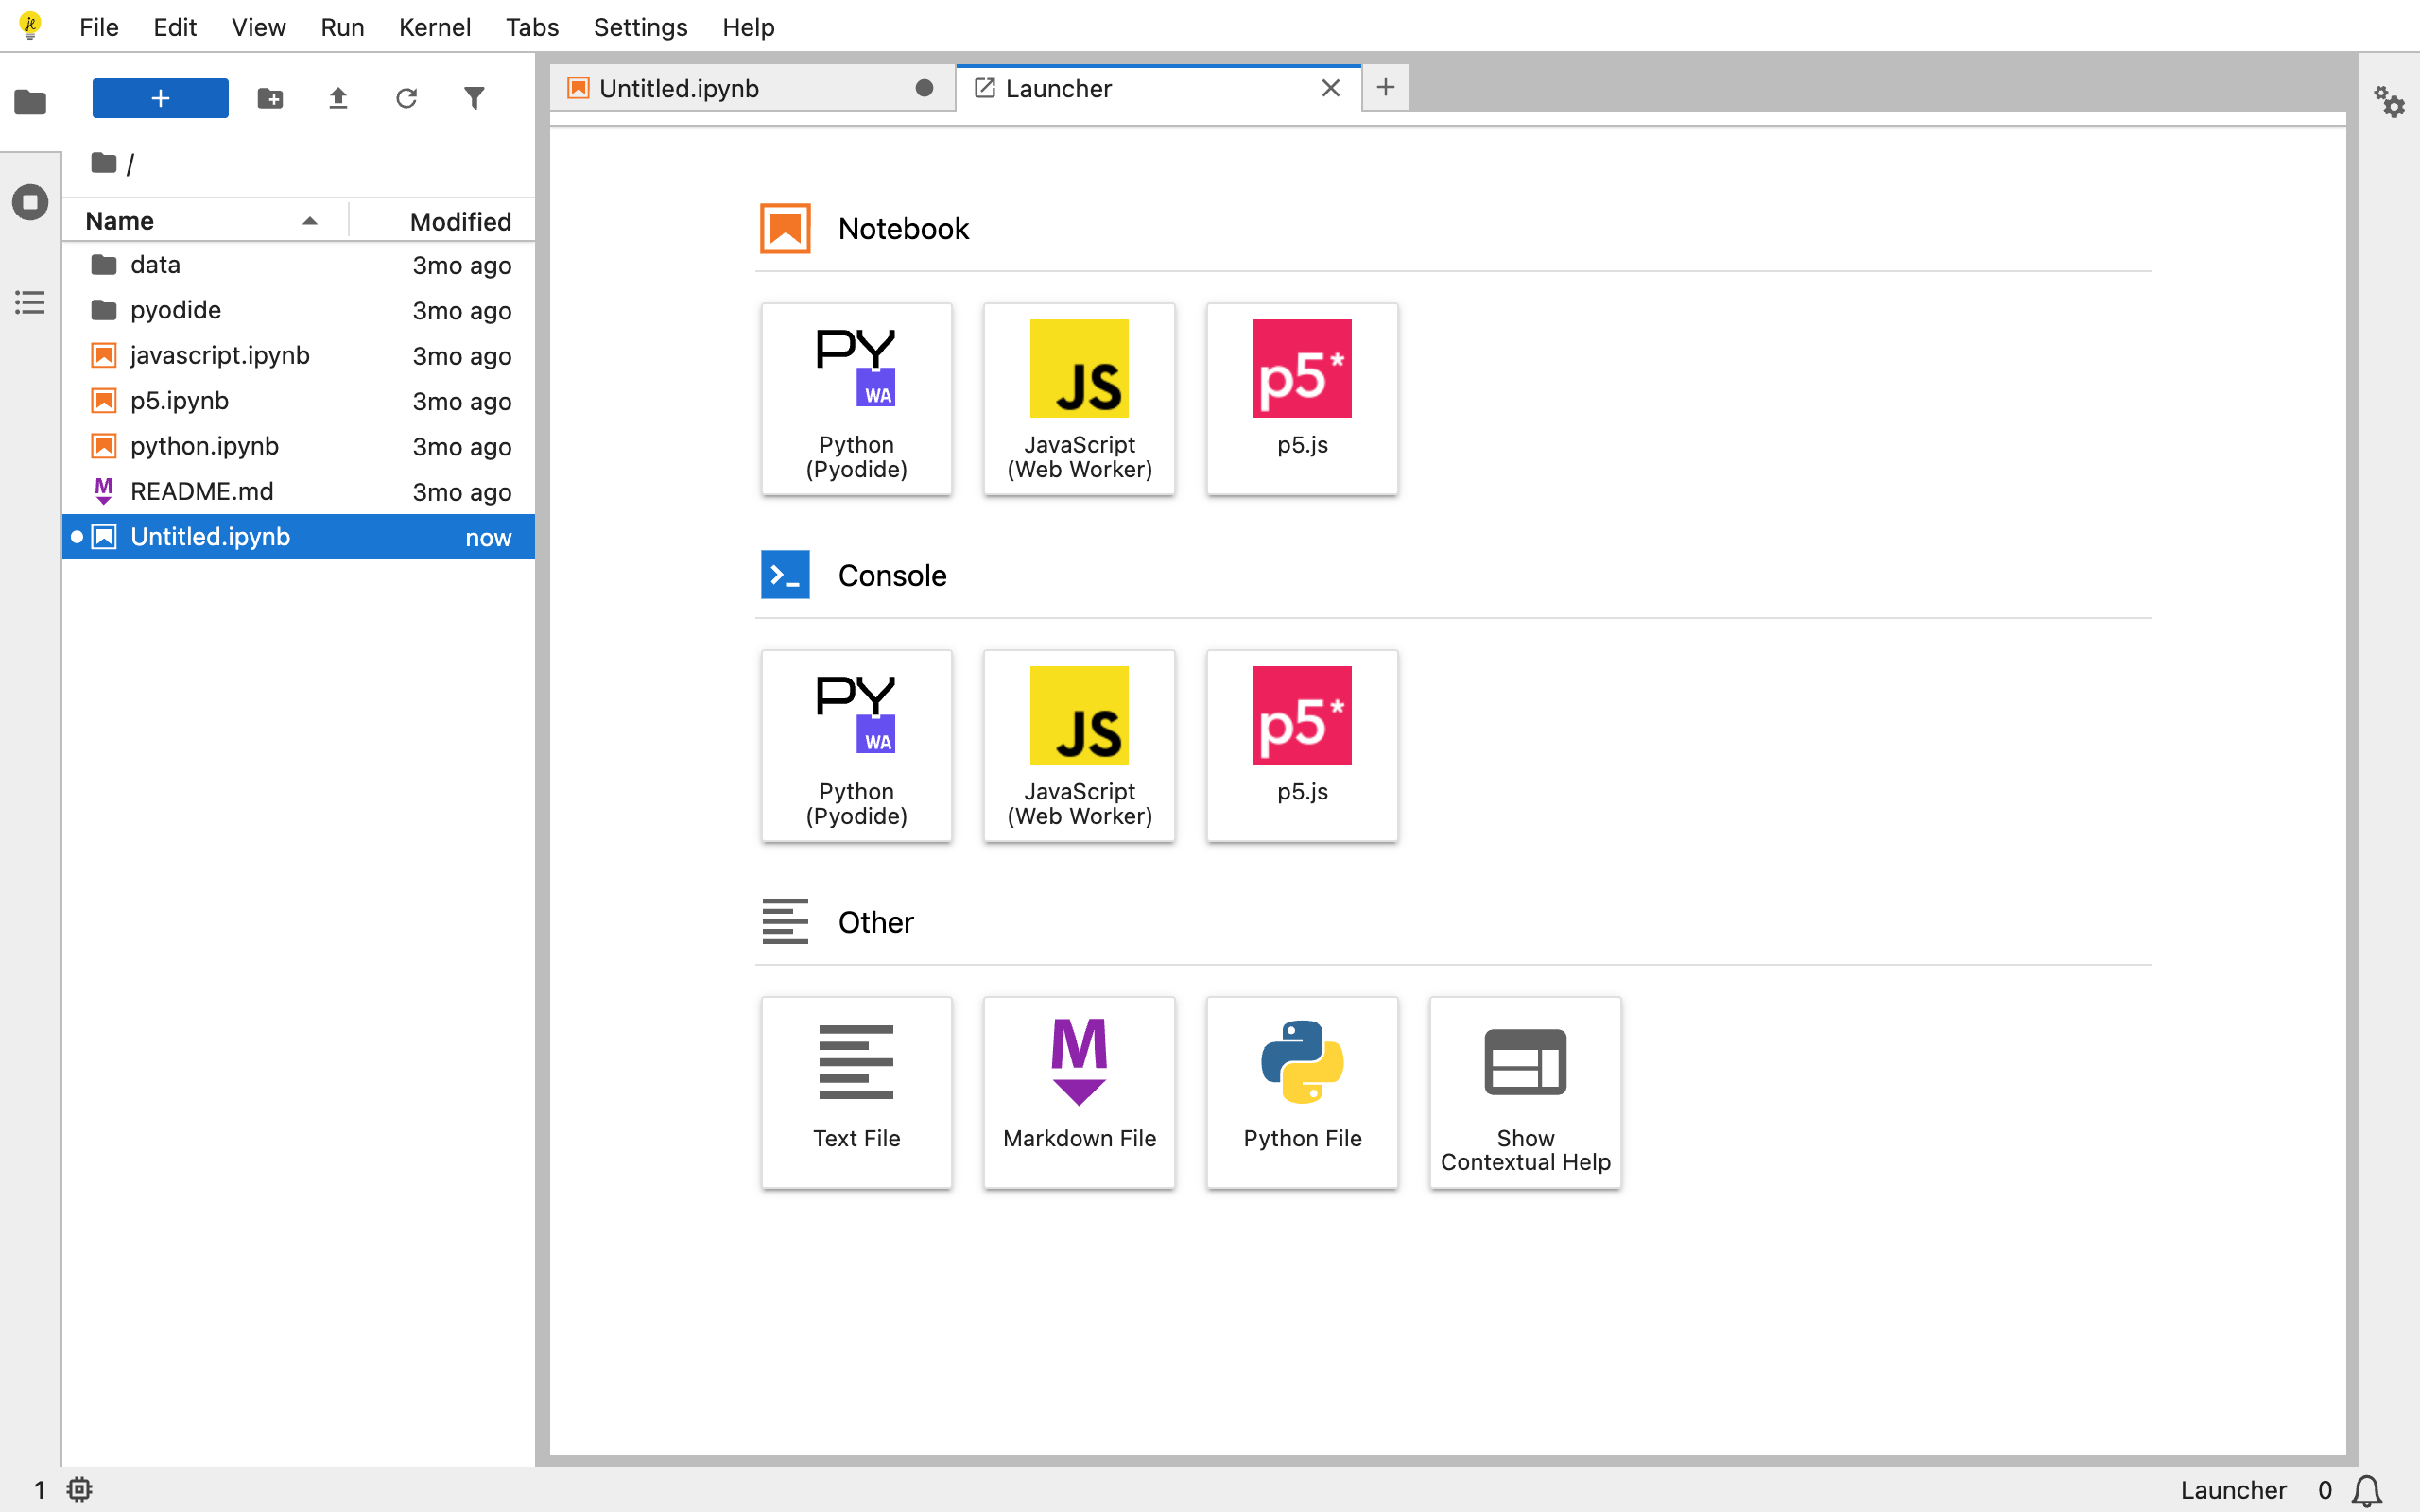Click the root folder breadcrumb

[104, 163]
